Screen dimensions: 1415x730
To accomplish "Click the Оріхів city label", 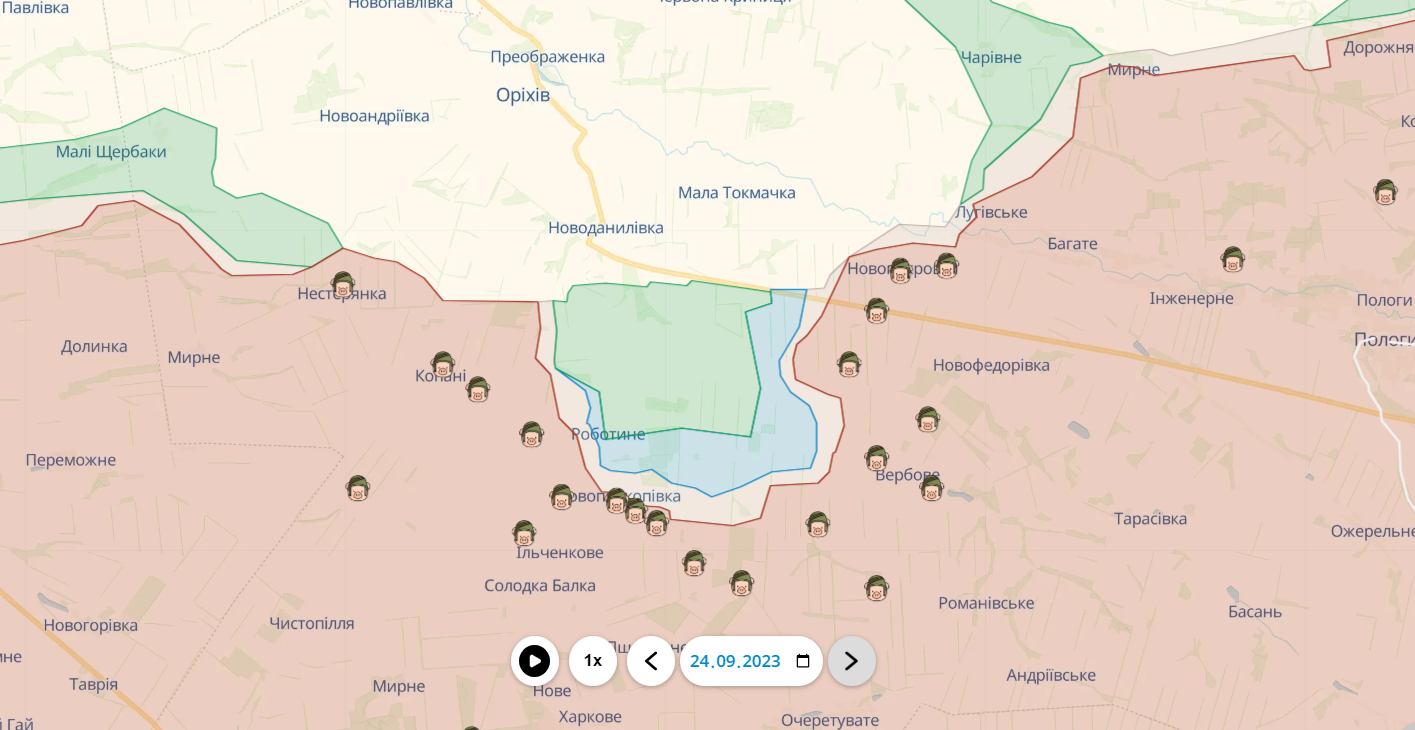I will pyautogui.click(x=523, y=95).
